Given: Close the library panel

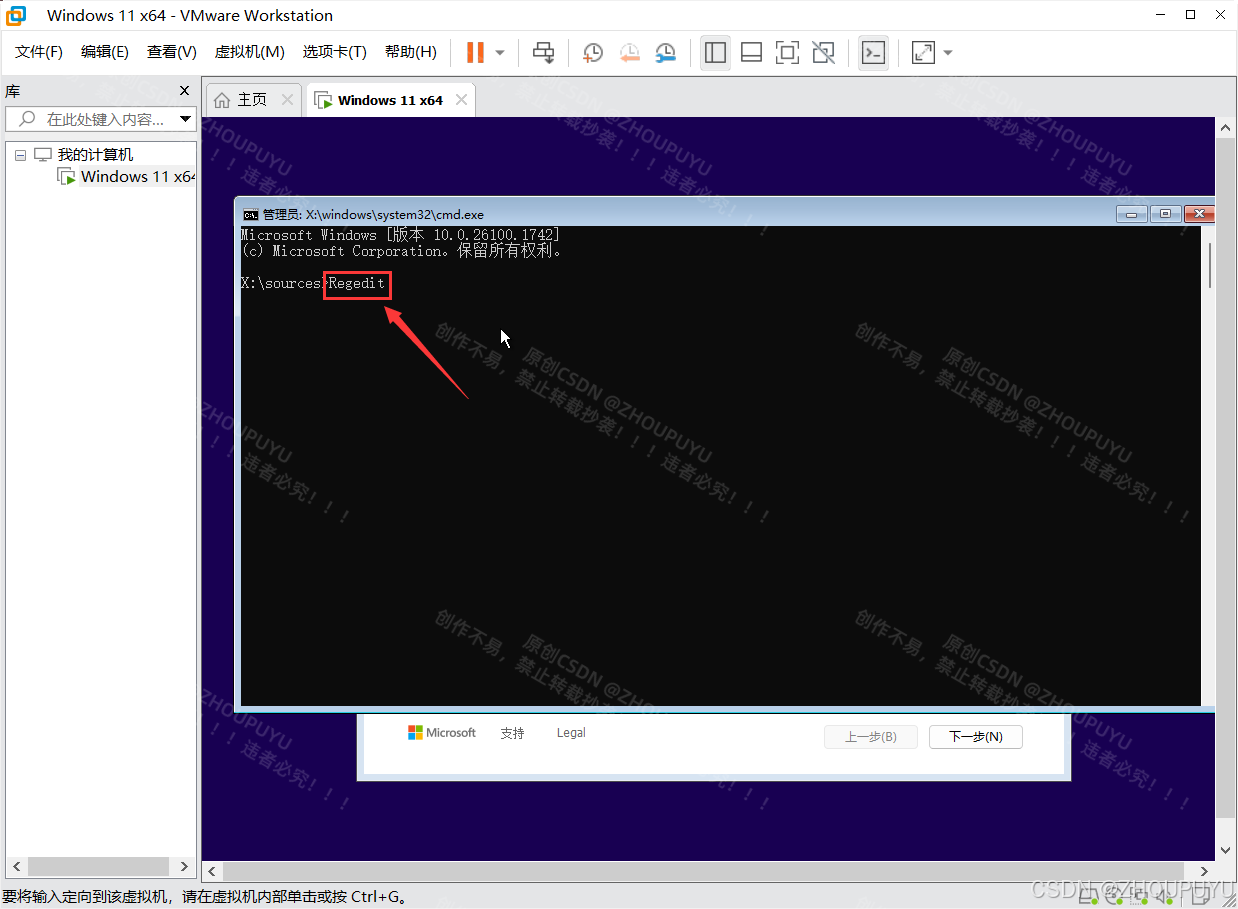Looking at the screenshot, I should [184, 91].
